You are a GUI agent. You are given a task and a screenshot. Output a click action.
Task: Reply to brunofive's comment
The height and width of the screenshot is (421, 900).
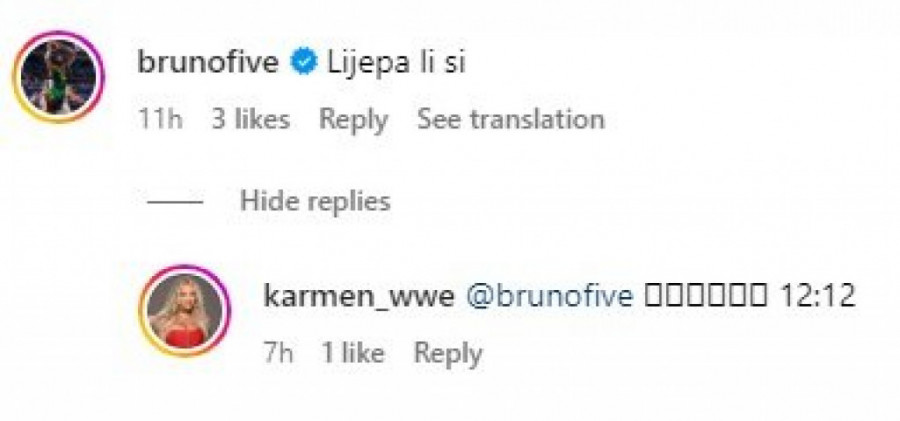click(x=354, y=120)
